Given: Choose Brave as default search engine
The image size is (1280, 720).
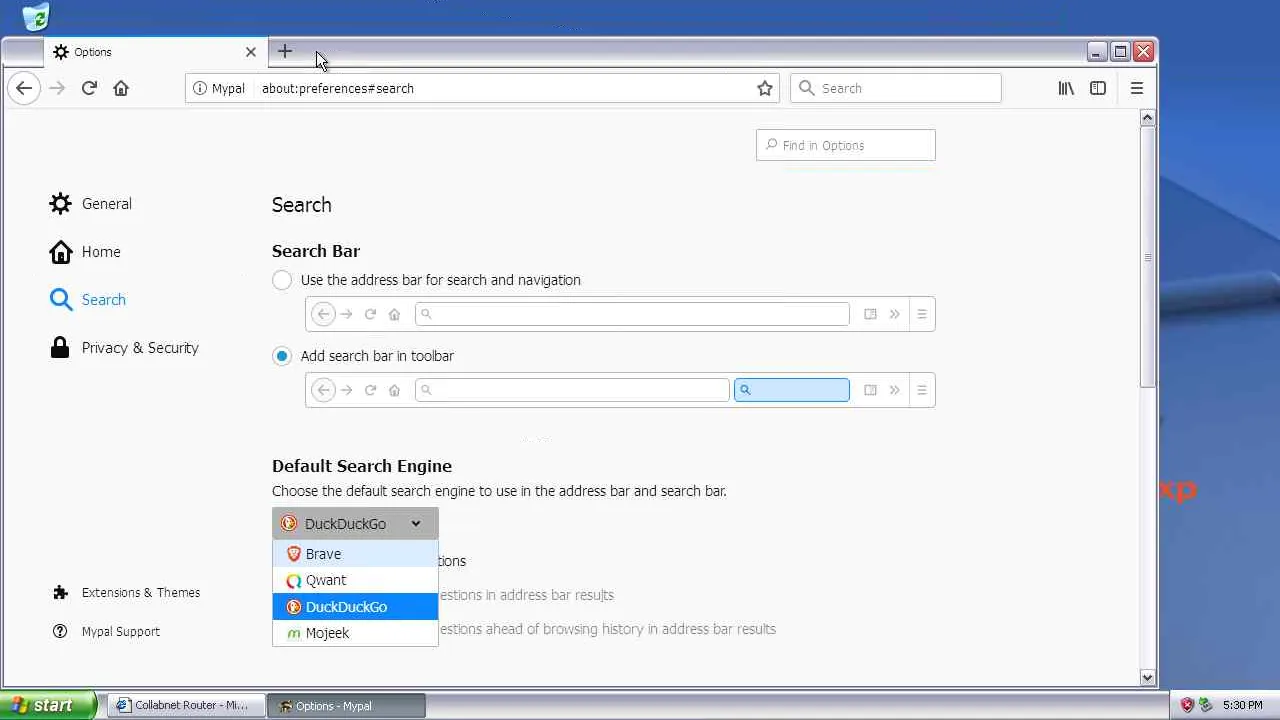Looking at the screenshot, I should coord(355,554).
